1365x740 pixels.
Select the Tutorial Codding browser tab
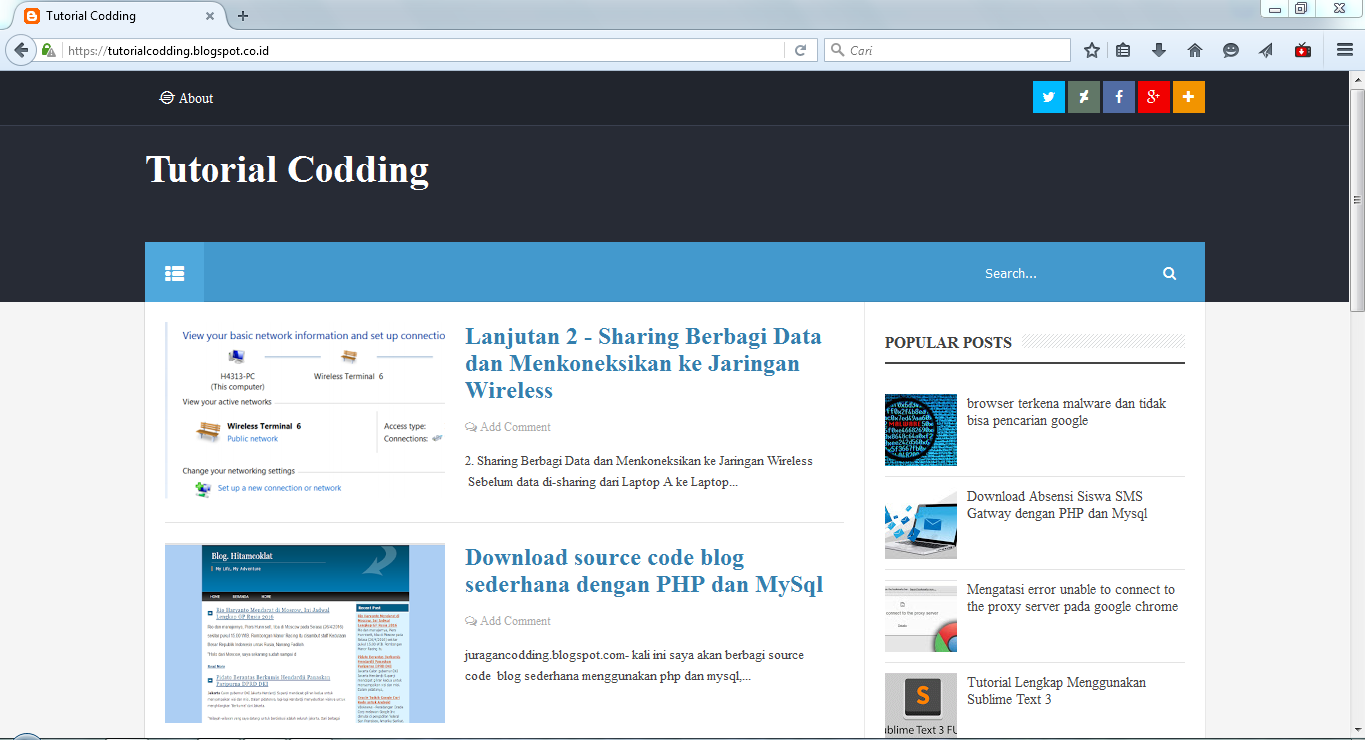110,15
